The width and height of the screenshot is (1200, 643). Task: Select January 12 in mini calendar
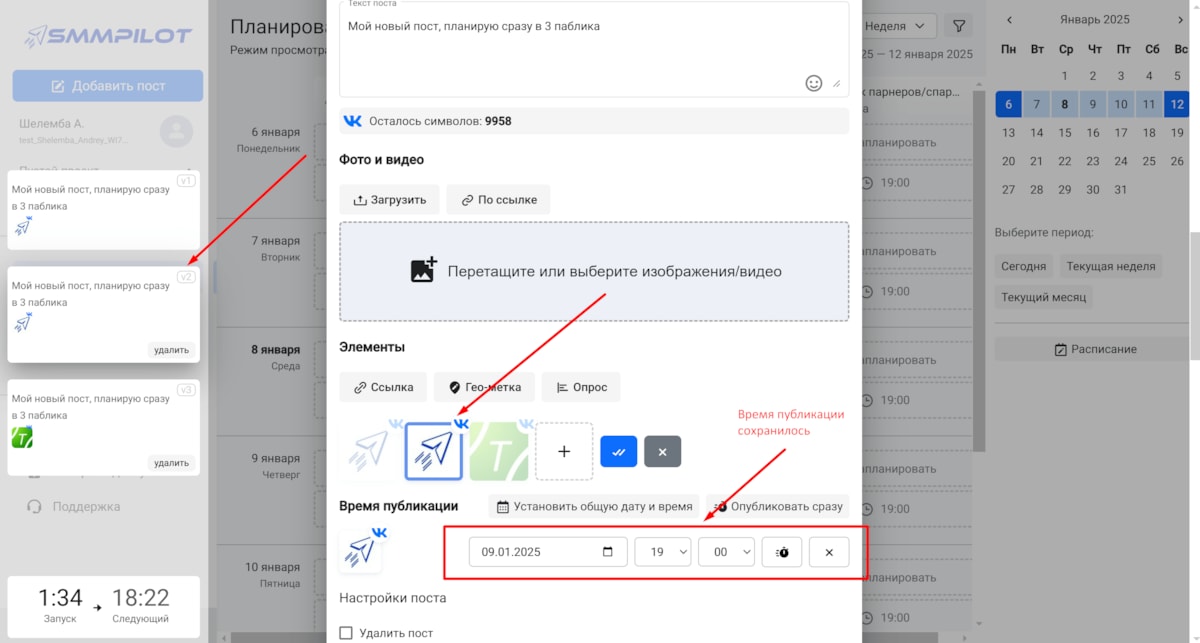[x=1177, y=104]
